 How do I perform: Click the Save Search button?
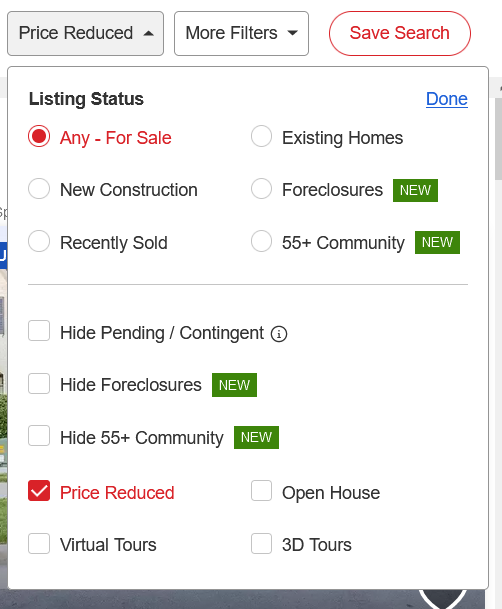400,33
